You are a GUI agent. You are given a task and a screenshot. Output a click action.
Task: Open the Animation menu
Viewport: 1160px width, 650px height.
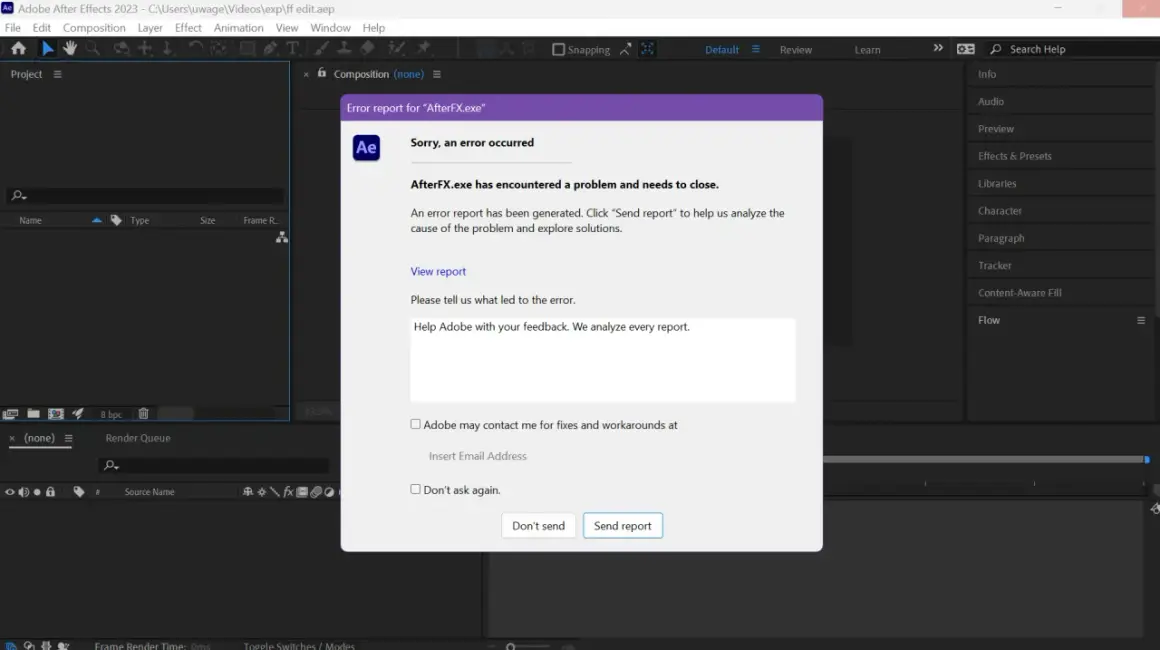click(238, 27)
